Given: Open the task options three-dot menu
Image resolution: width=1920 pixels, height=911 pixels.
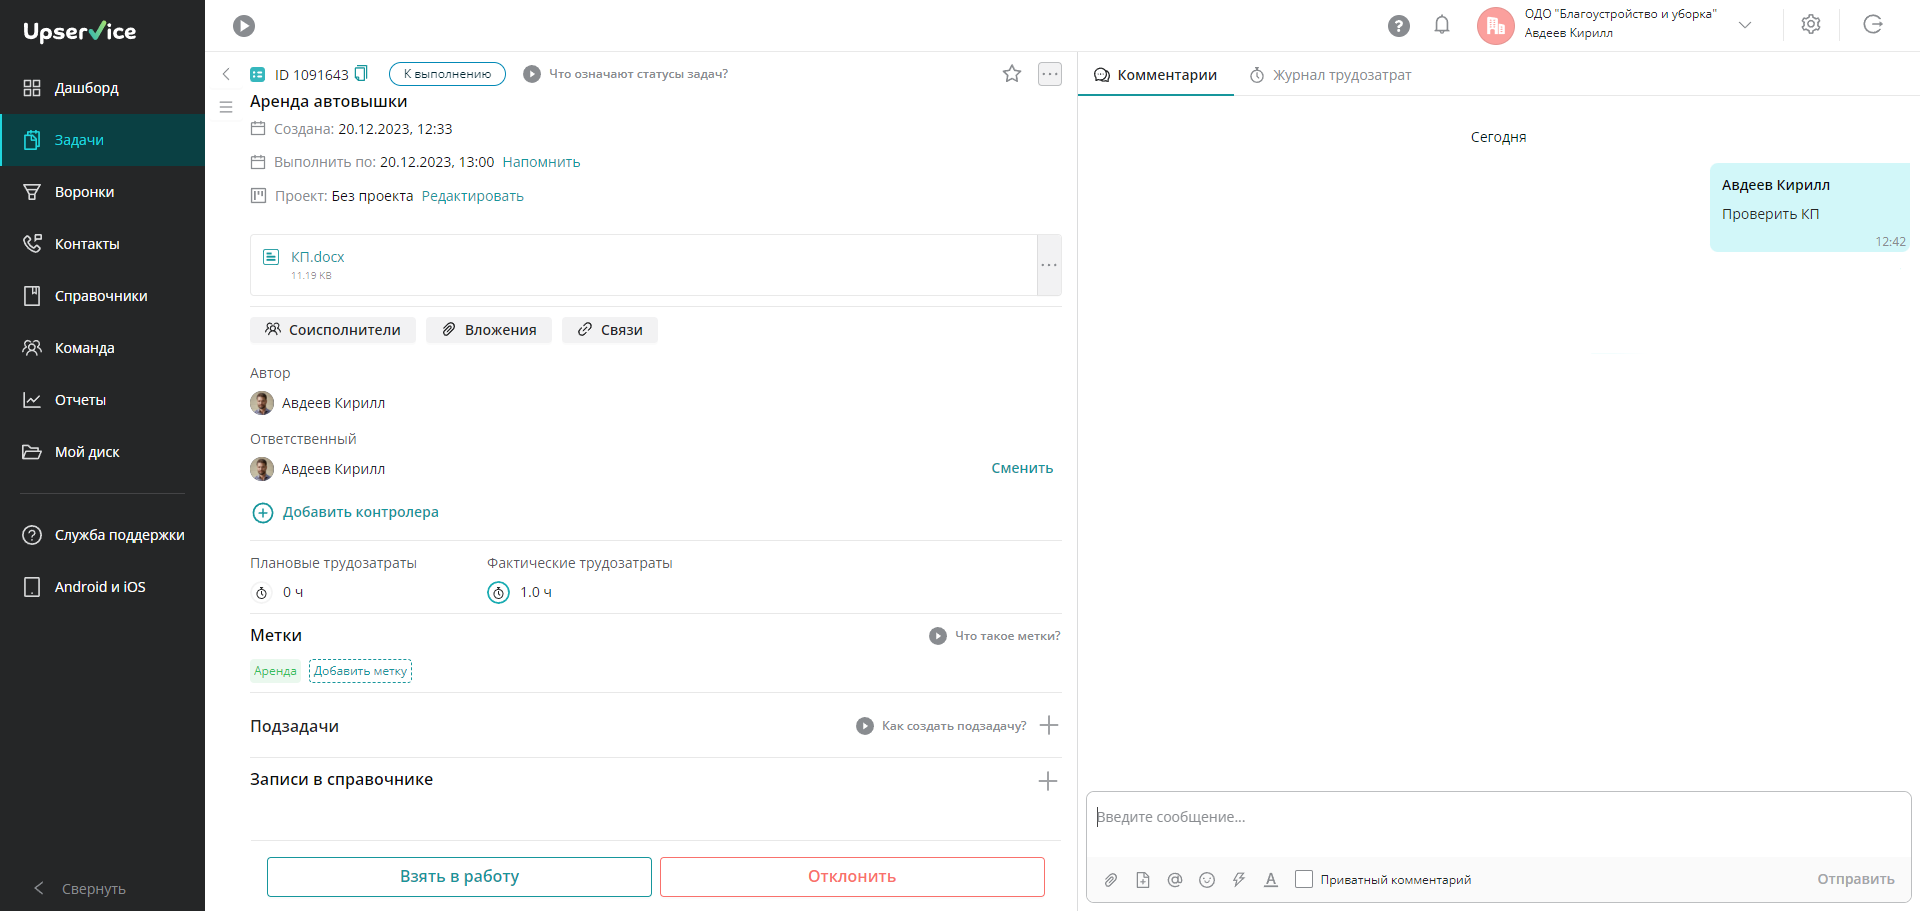Looking at the screenshot, I should (x=1050, y=74).
